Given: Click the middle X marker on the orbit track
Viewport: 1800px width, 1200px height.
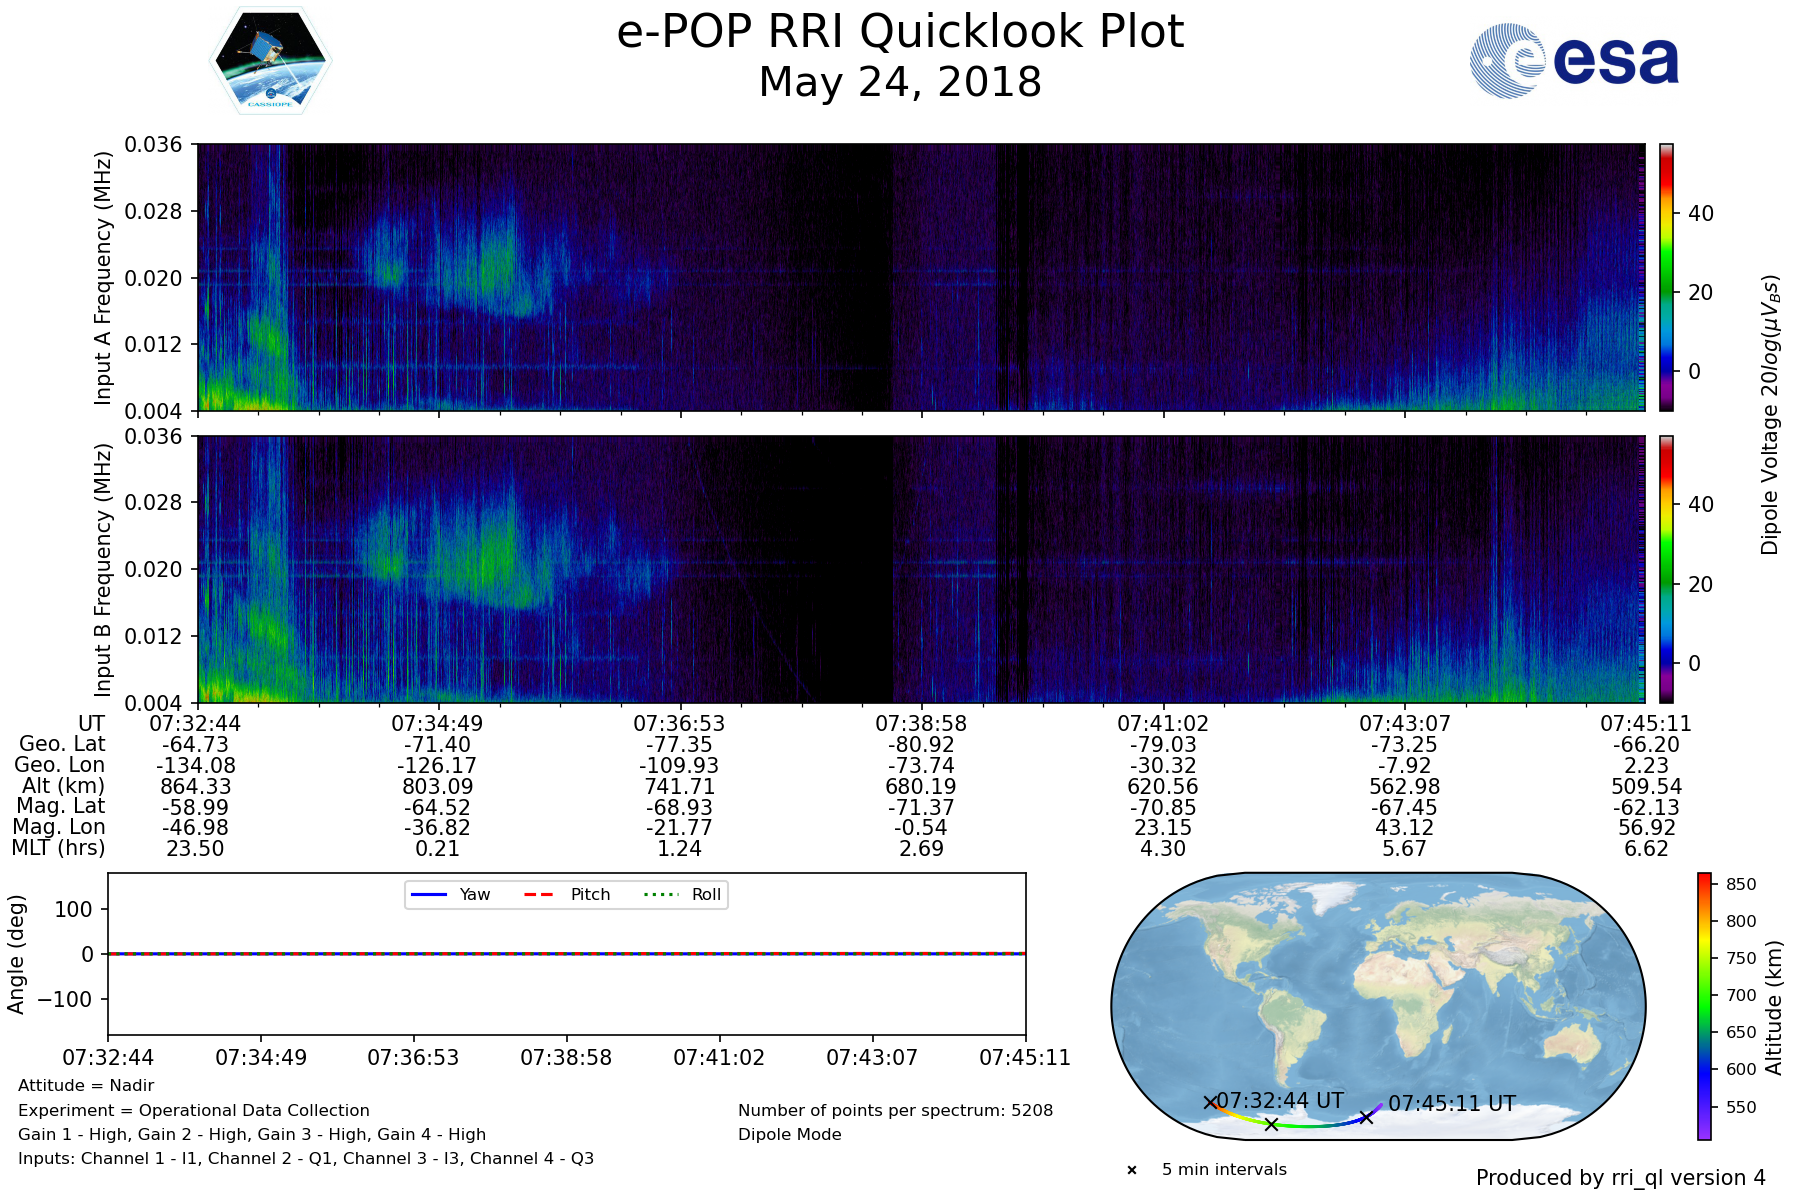Looking at the screenshot, I should pyautogui.click(x=1271, y=1124).
